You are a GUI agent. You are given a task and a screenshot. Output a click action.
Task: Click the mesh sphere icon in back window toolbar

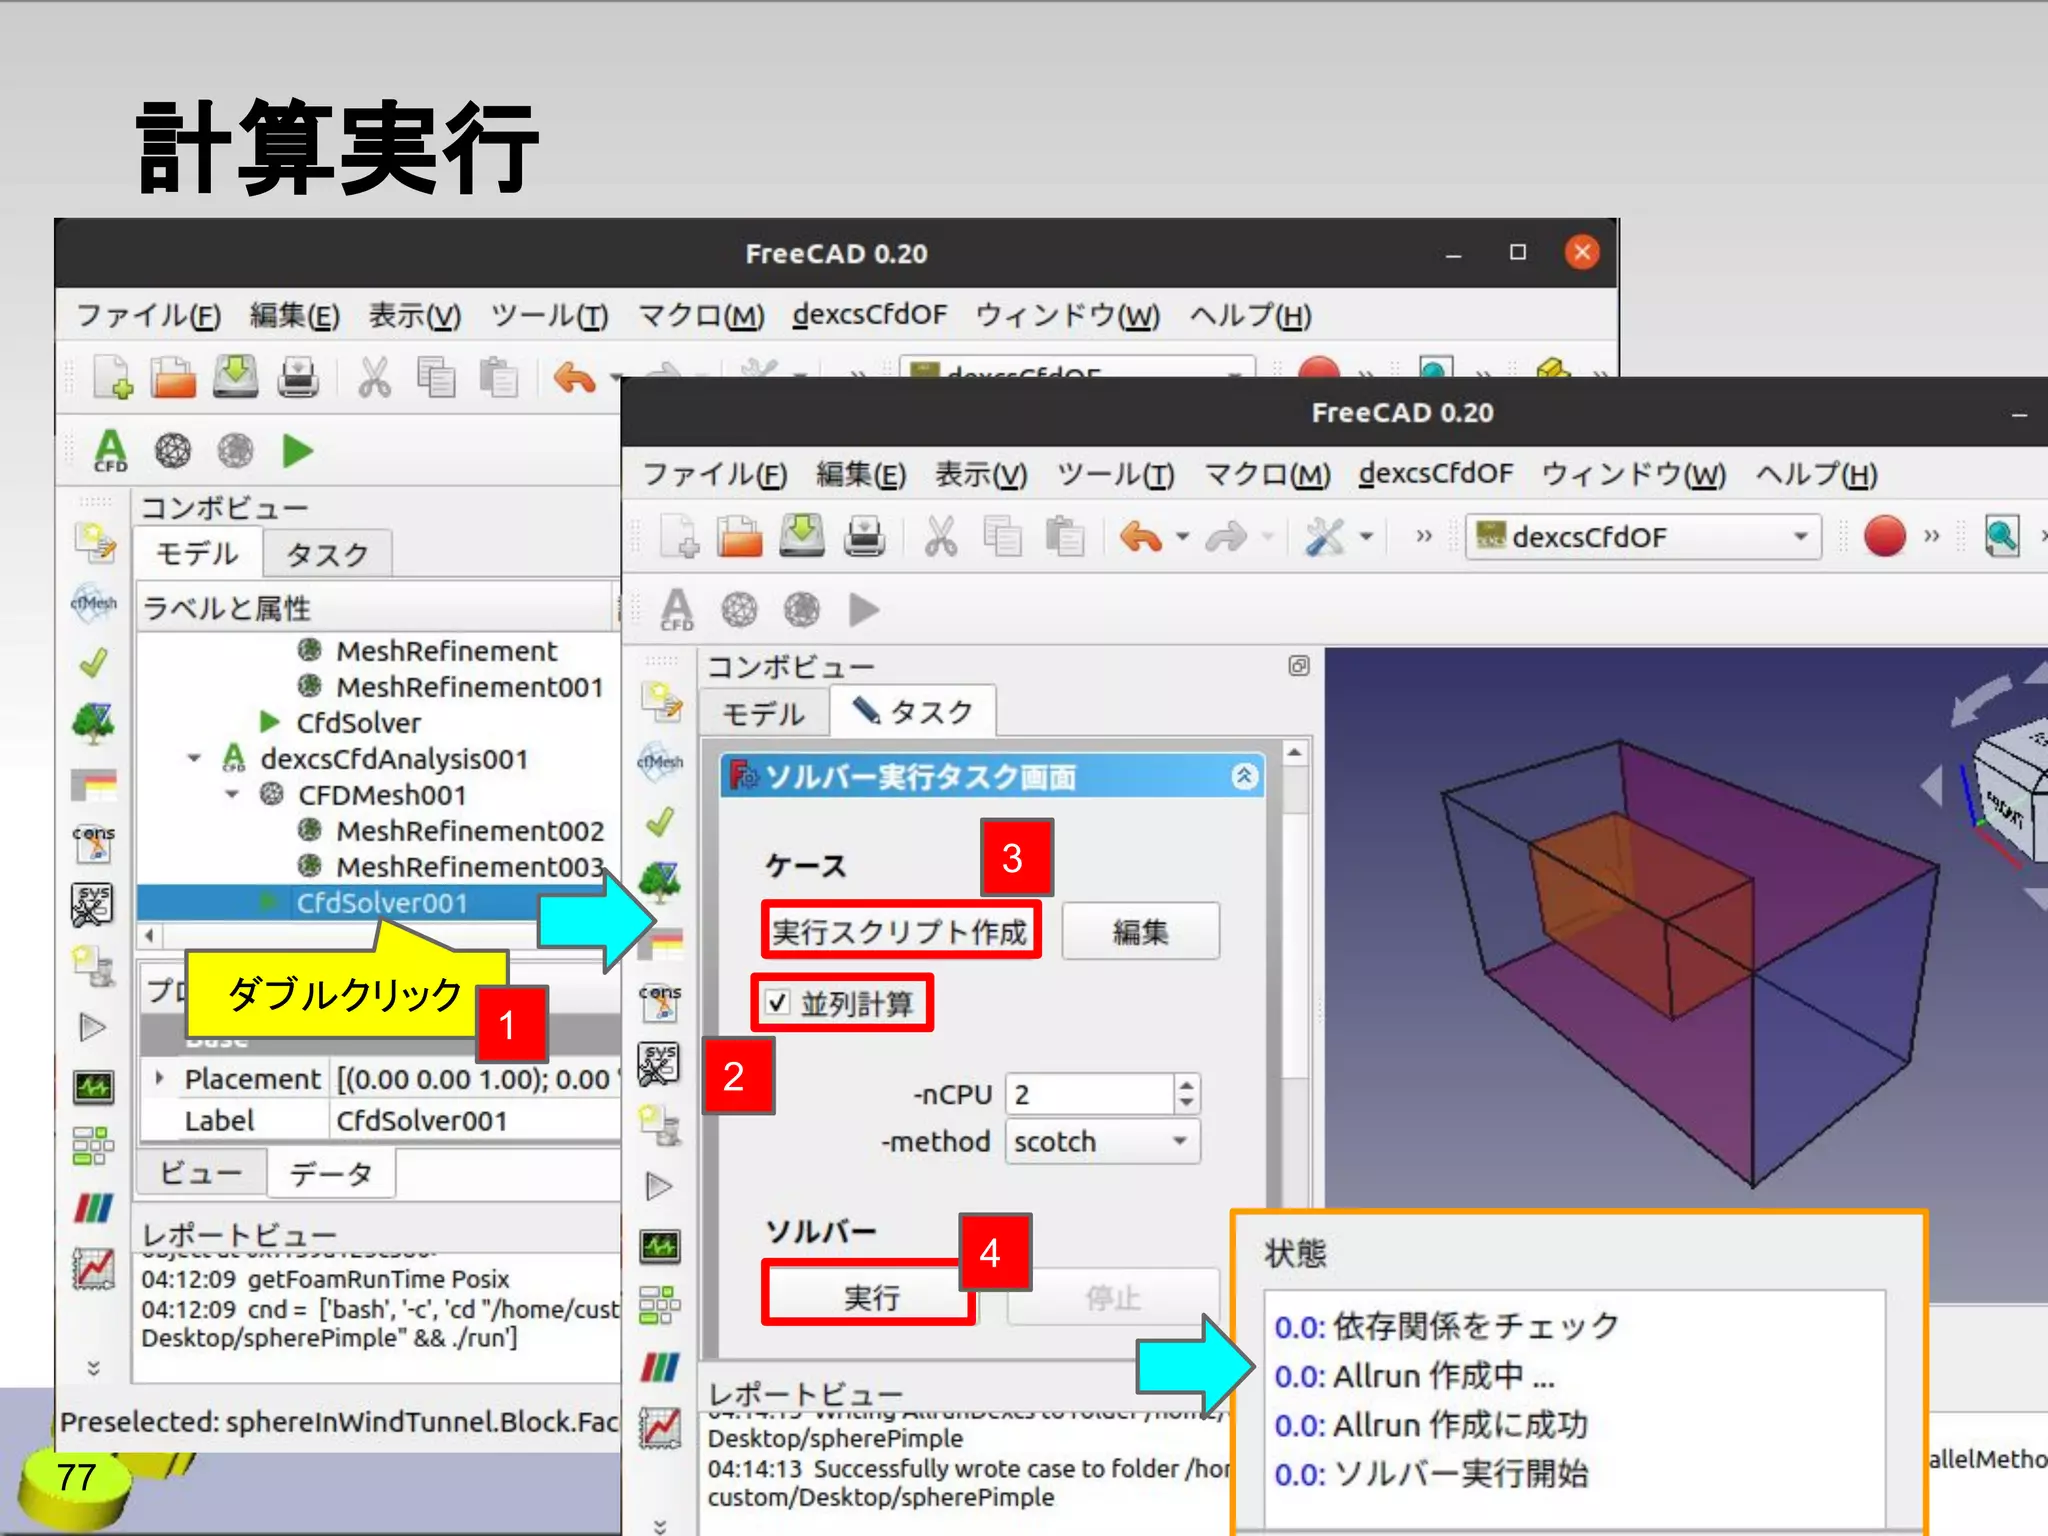[x=173, y=451]
